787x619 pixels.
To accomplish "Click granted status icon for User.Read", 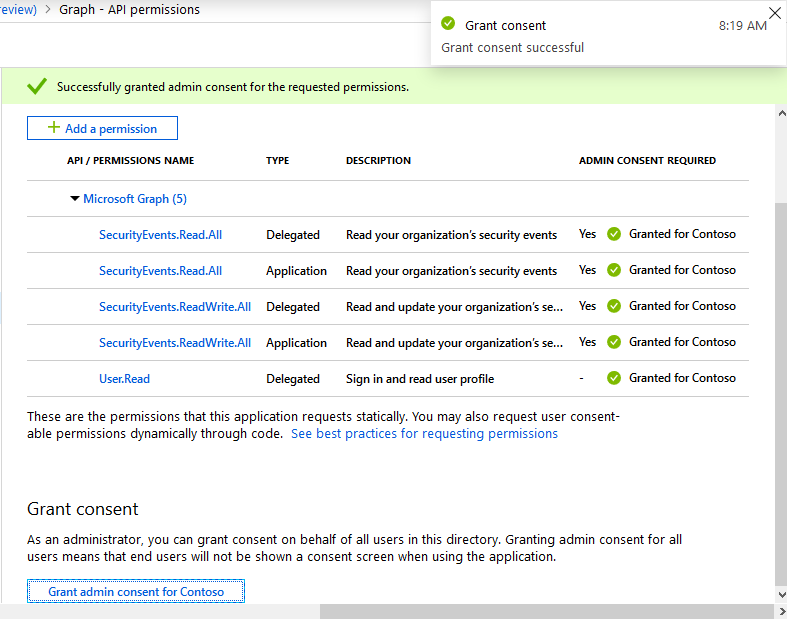I will click(x=614, y=378).
